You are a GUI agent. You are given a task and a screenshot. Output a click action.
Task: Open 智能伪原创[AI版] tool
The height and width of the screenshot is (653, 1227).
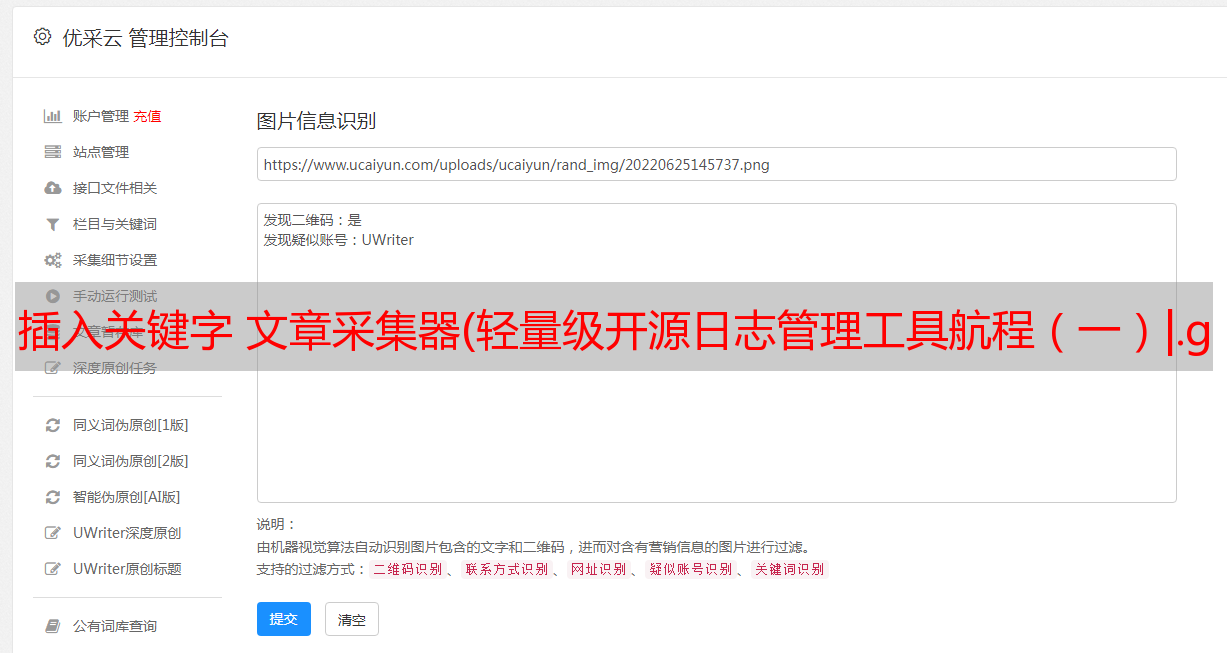point(126,497)
